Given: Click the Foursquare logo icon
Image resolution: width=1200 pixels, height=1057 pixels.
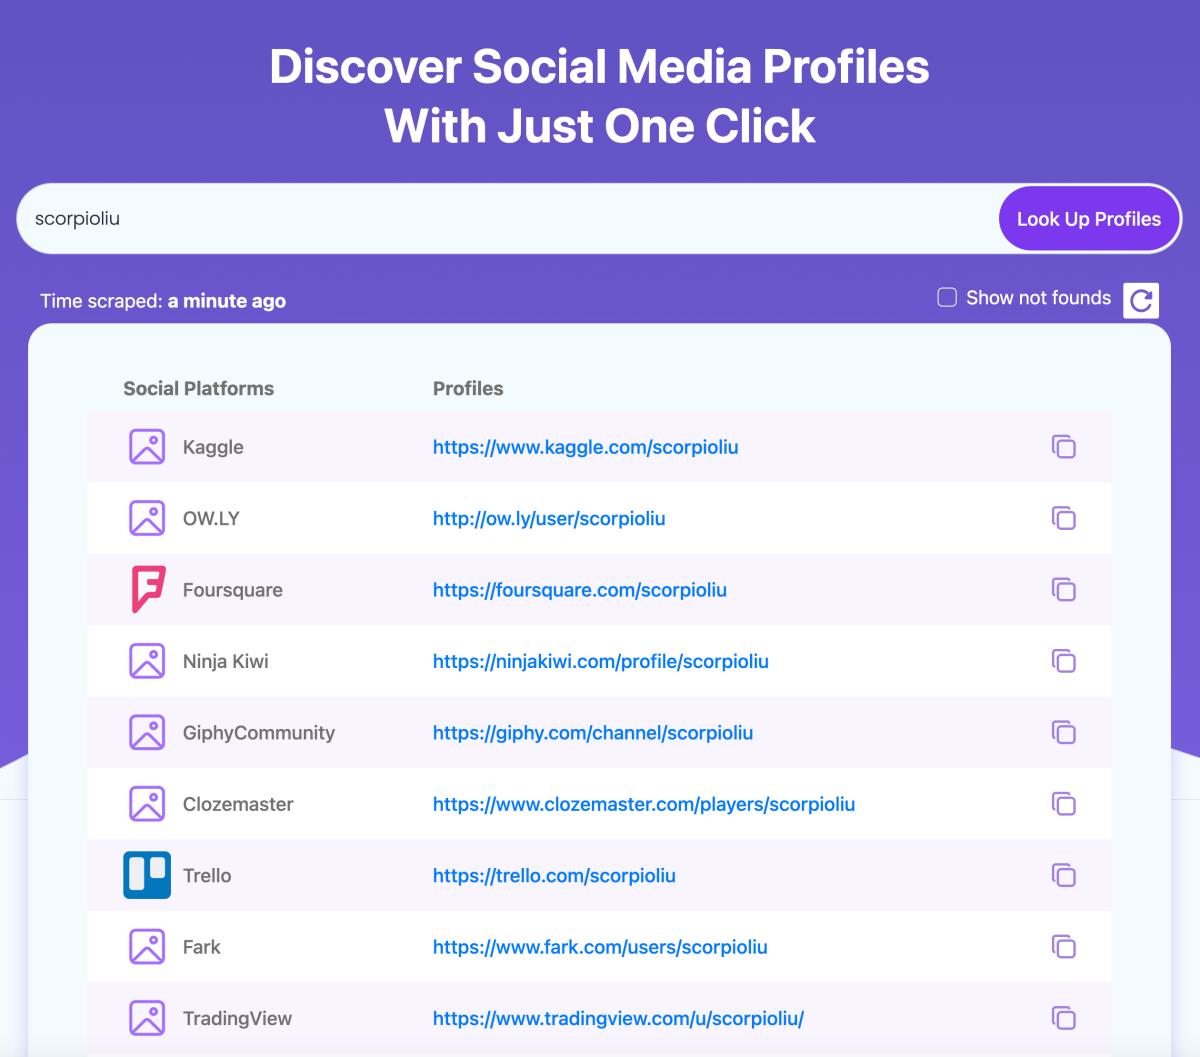Looking at the screenshot, I should [x=147, y=589].
